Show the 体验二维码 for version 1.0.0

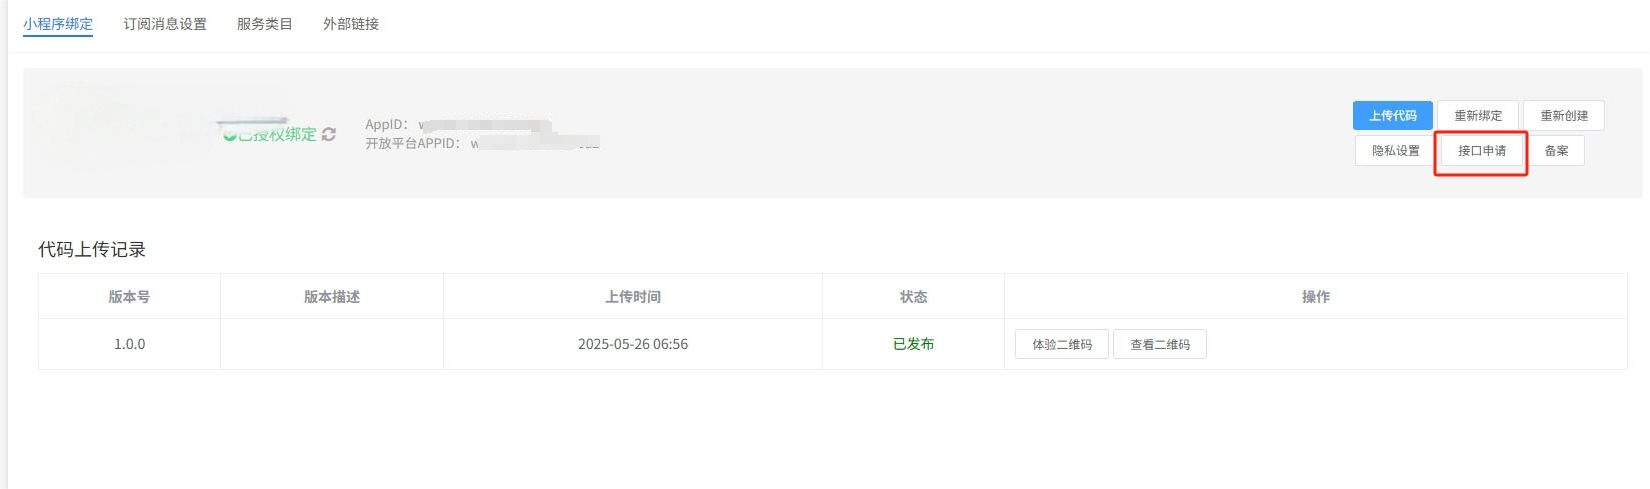coord(1062,345)
